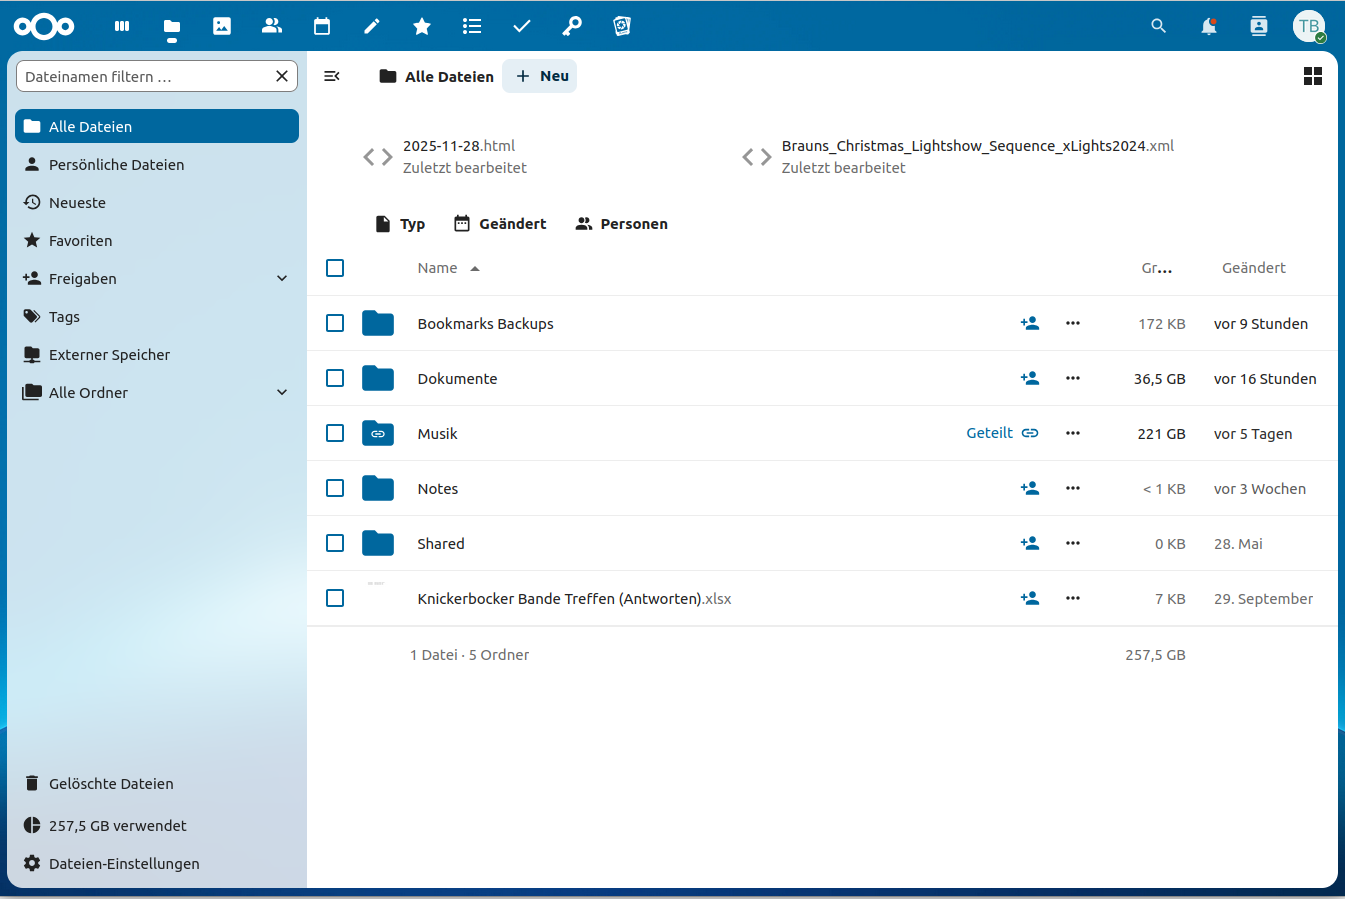Open the Photos app icon
The width and height of the screenshot is (1345, 899).
pos(222,26)
